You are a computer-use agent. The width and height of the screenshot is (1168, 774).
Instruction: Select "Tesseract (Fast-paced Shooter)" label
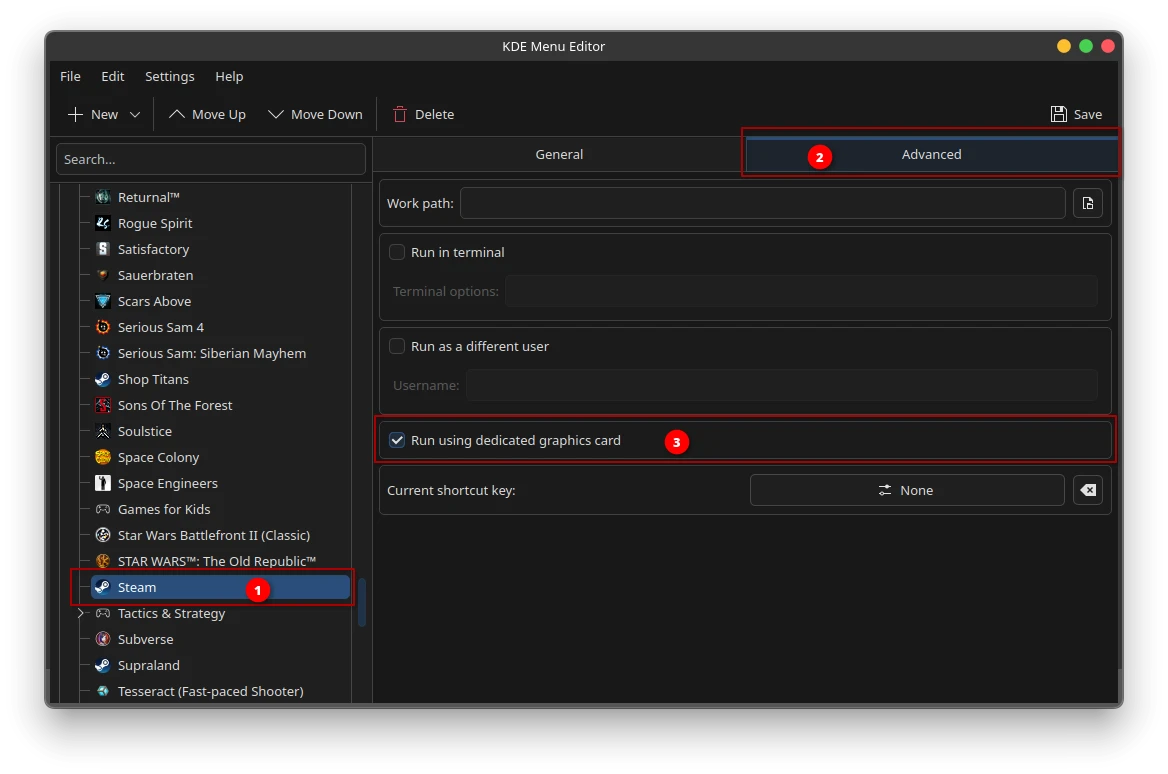tap(211, 692)
